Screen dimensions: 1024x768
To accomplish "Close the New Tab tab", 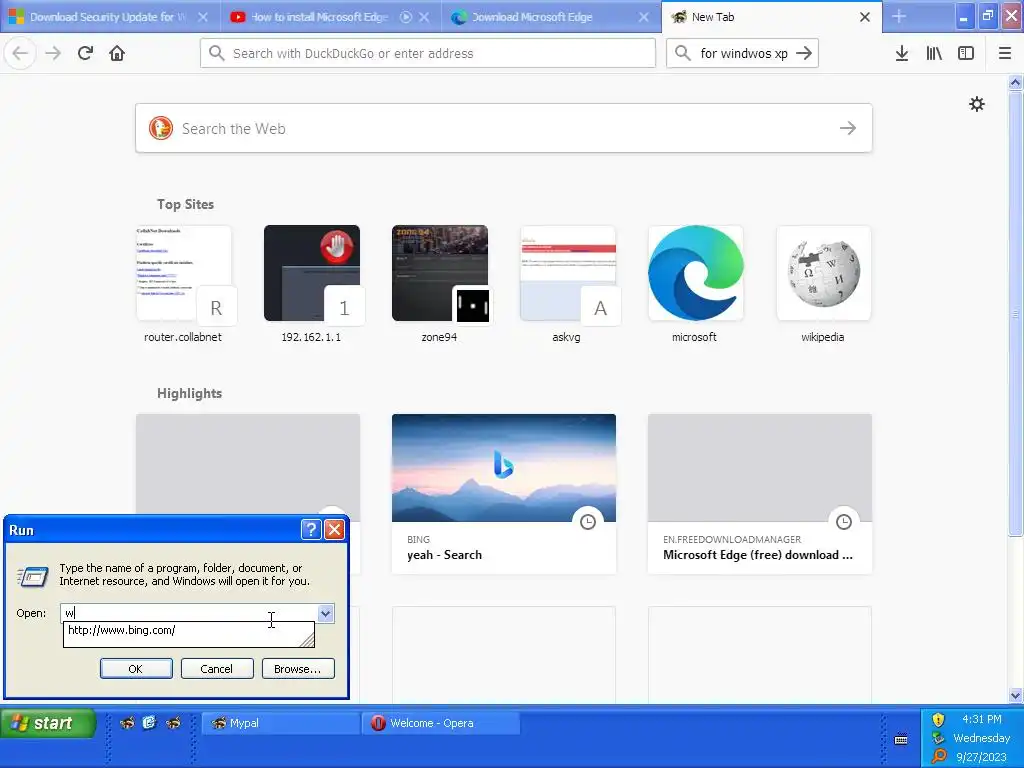I will (865, 17).
